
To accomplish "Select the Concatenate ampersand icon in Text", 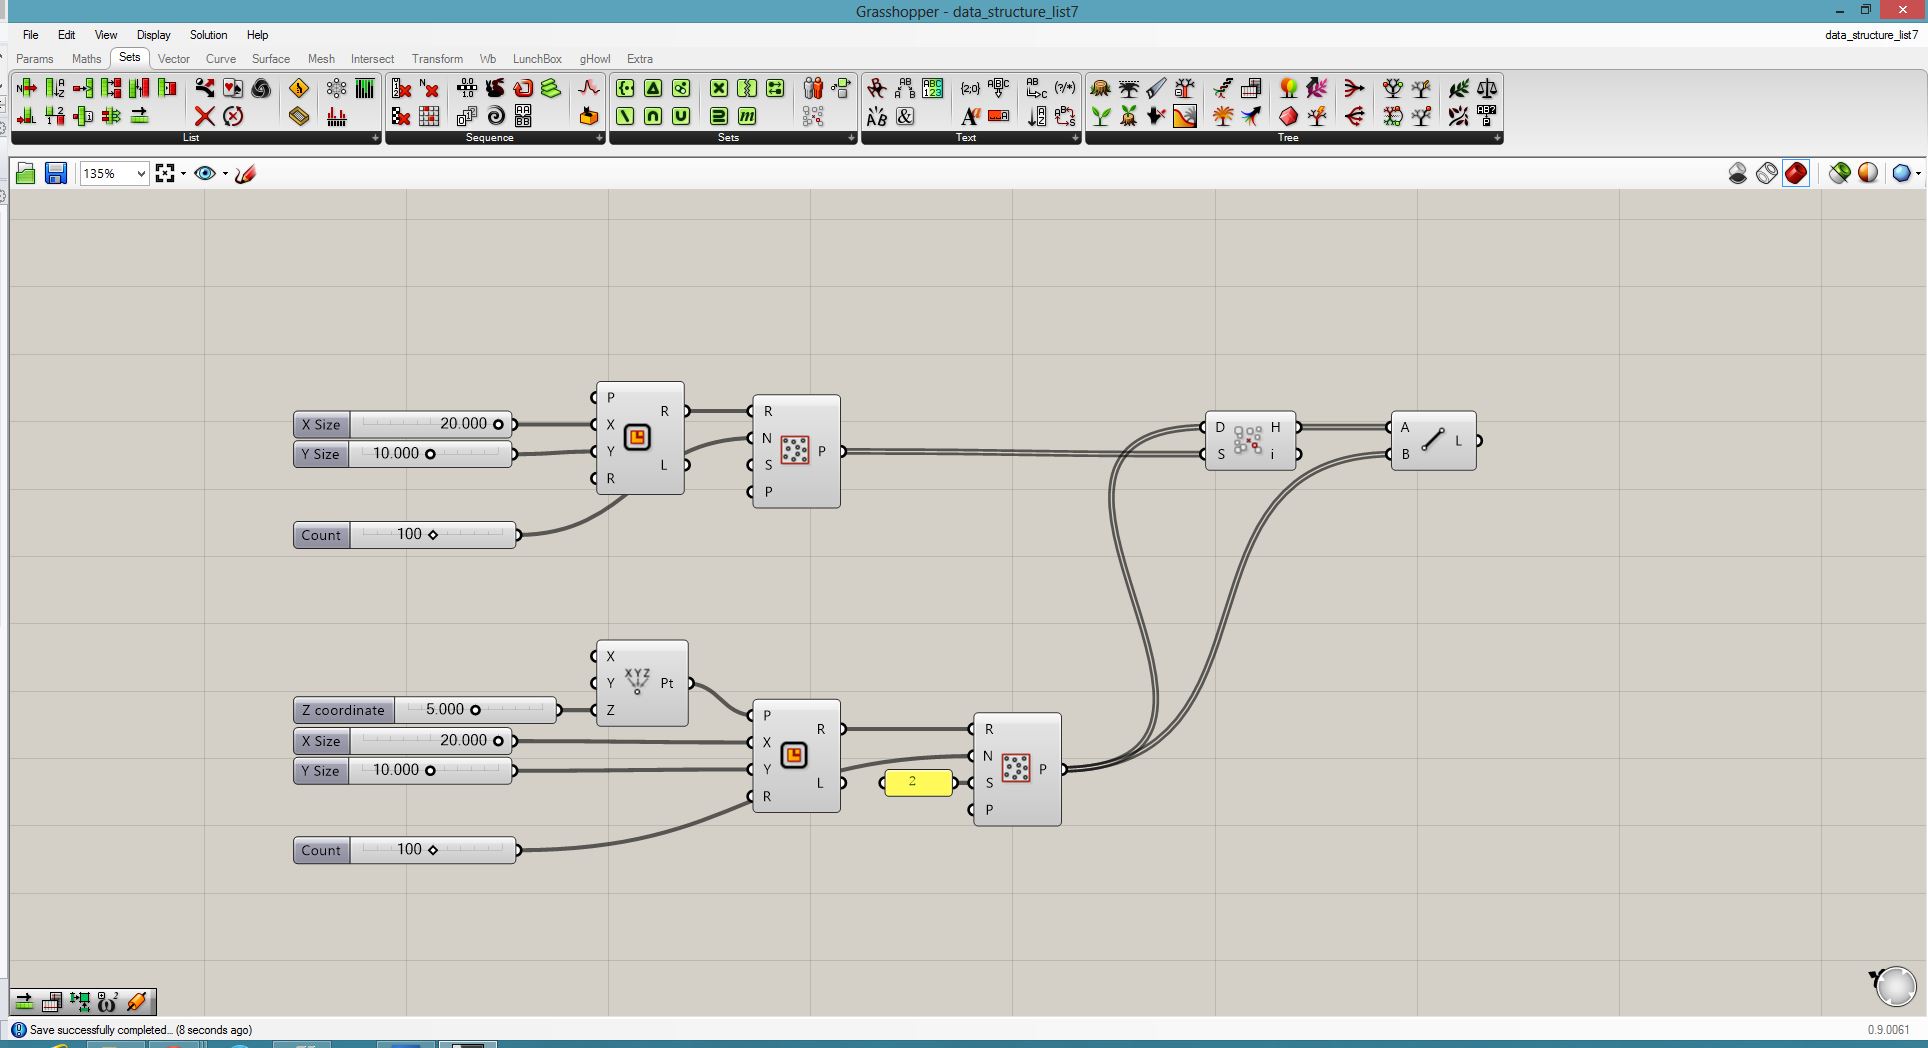I will coord(905,117).
